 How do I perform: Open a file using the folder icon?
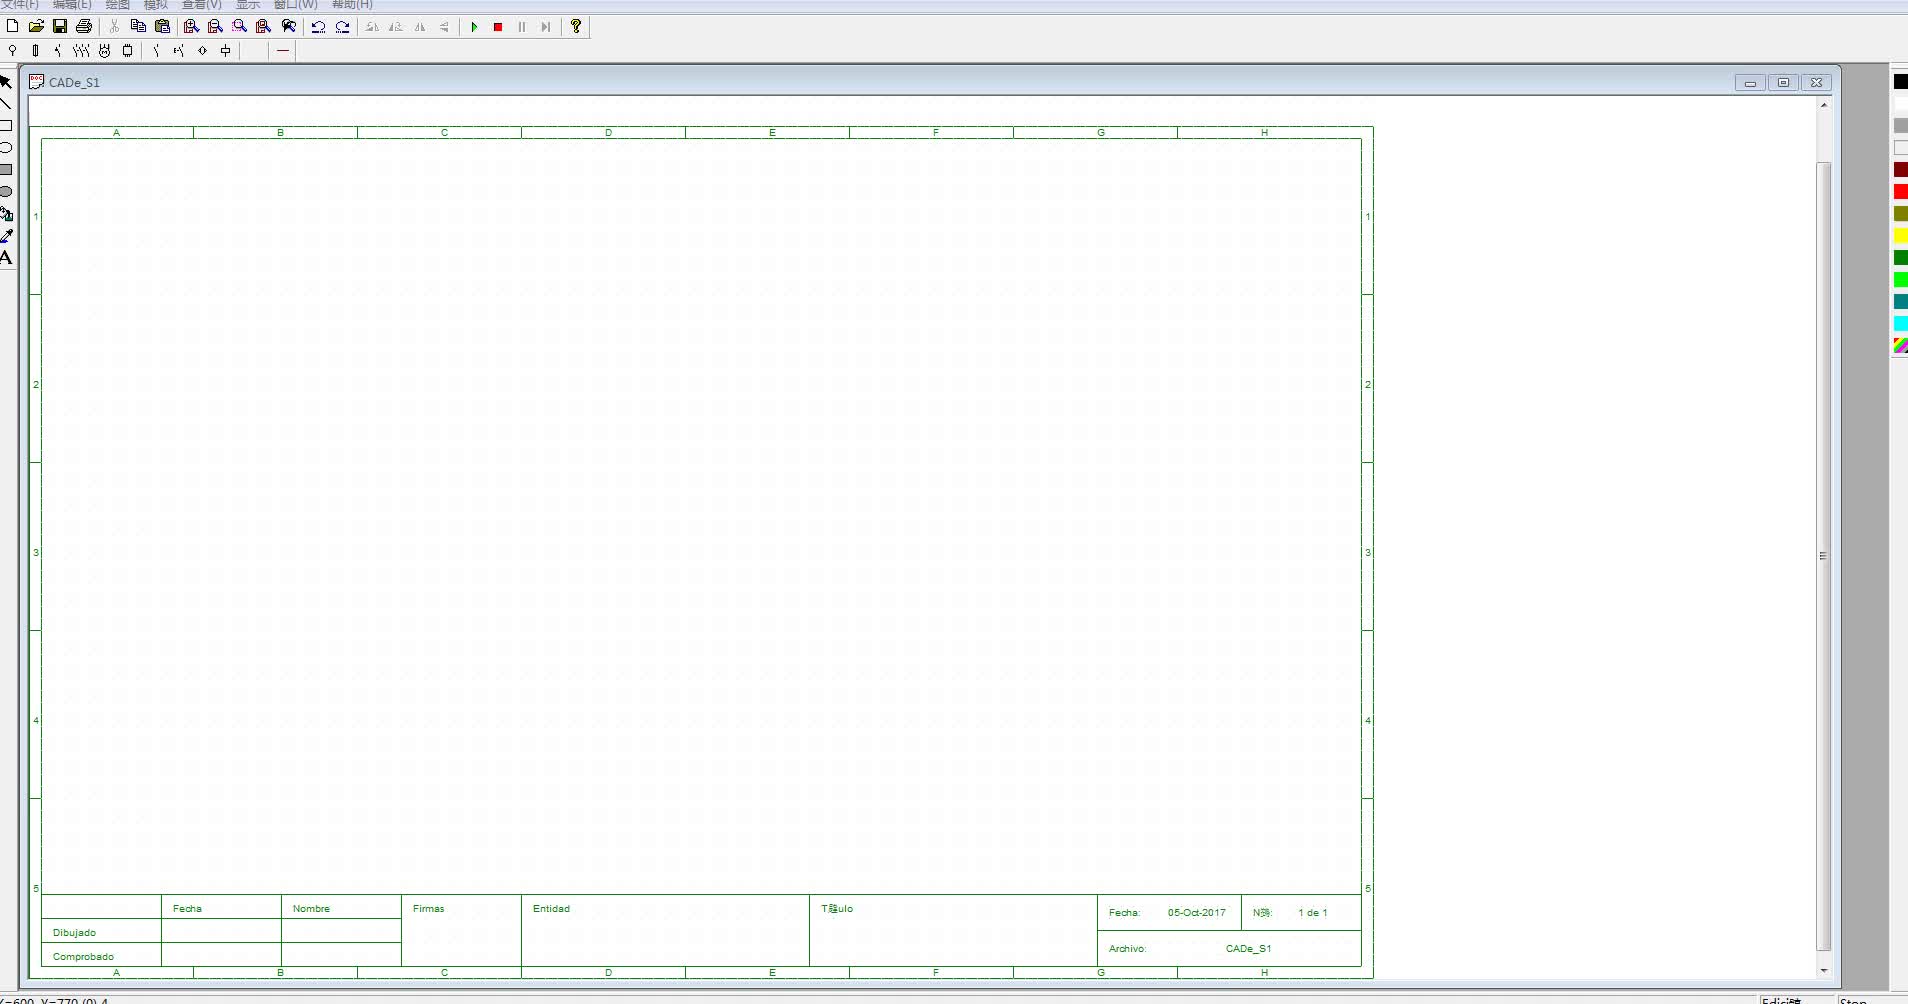[36, 27]
